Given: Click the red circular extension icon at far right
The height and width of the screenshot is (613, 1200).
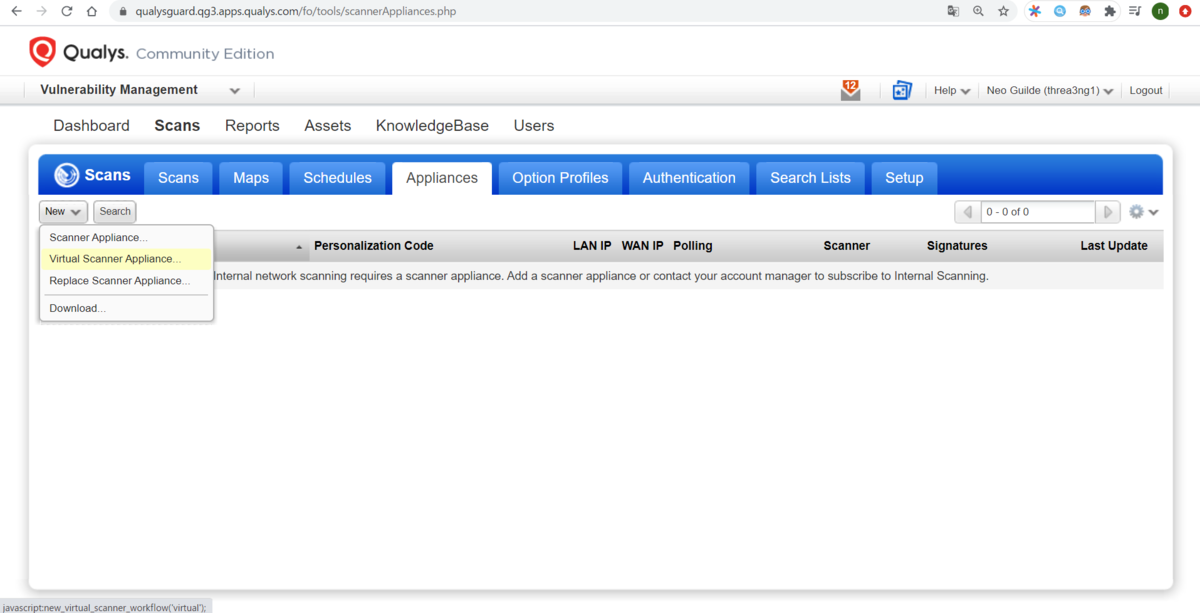Looking at the screenshot, I should (1185, 12).
